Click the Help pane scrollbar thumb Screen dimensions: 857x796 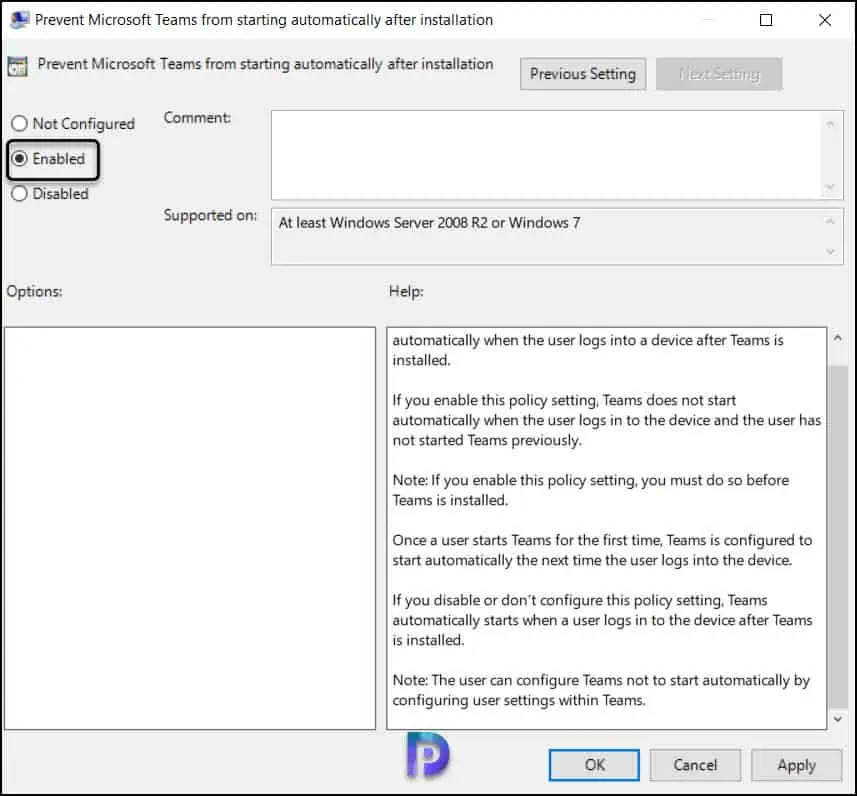pos(838,537)
